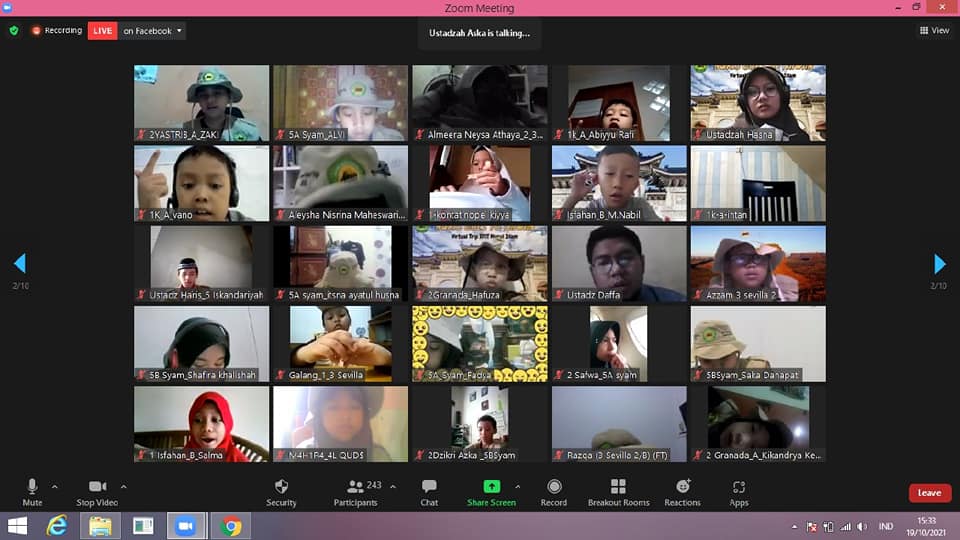This screenshot has width=960, height=540.
Task: Go to previous gallery page arrow
Action: point(19,264)
